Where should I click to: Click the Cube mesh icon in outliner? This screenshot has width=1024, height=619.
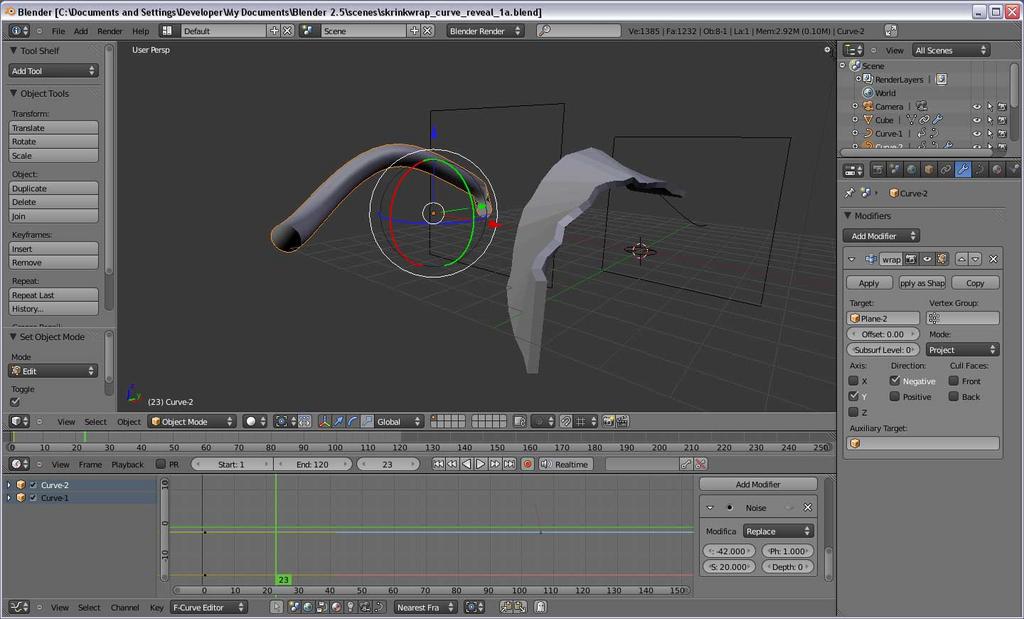pos(868,119)
